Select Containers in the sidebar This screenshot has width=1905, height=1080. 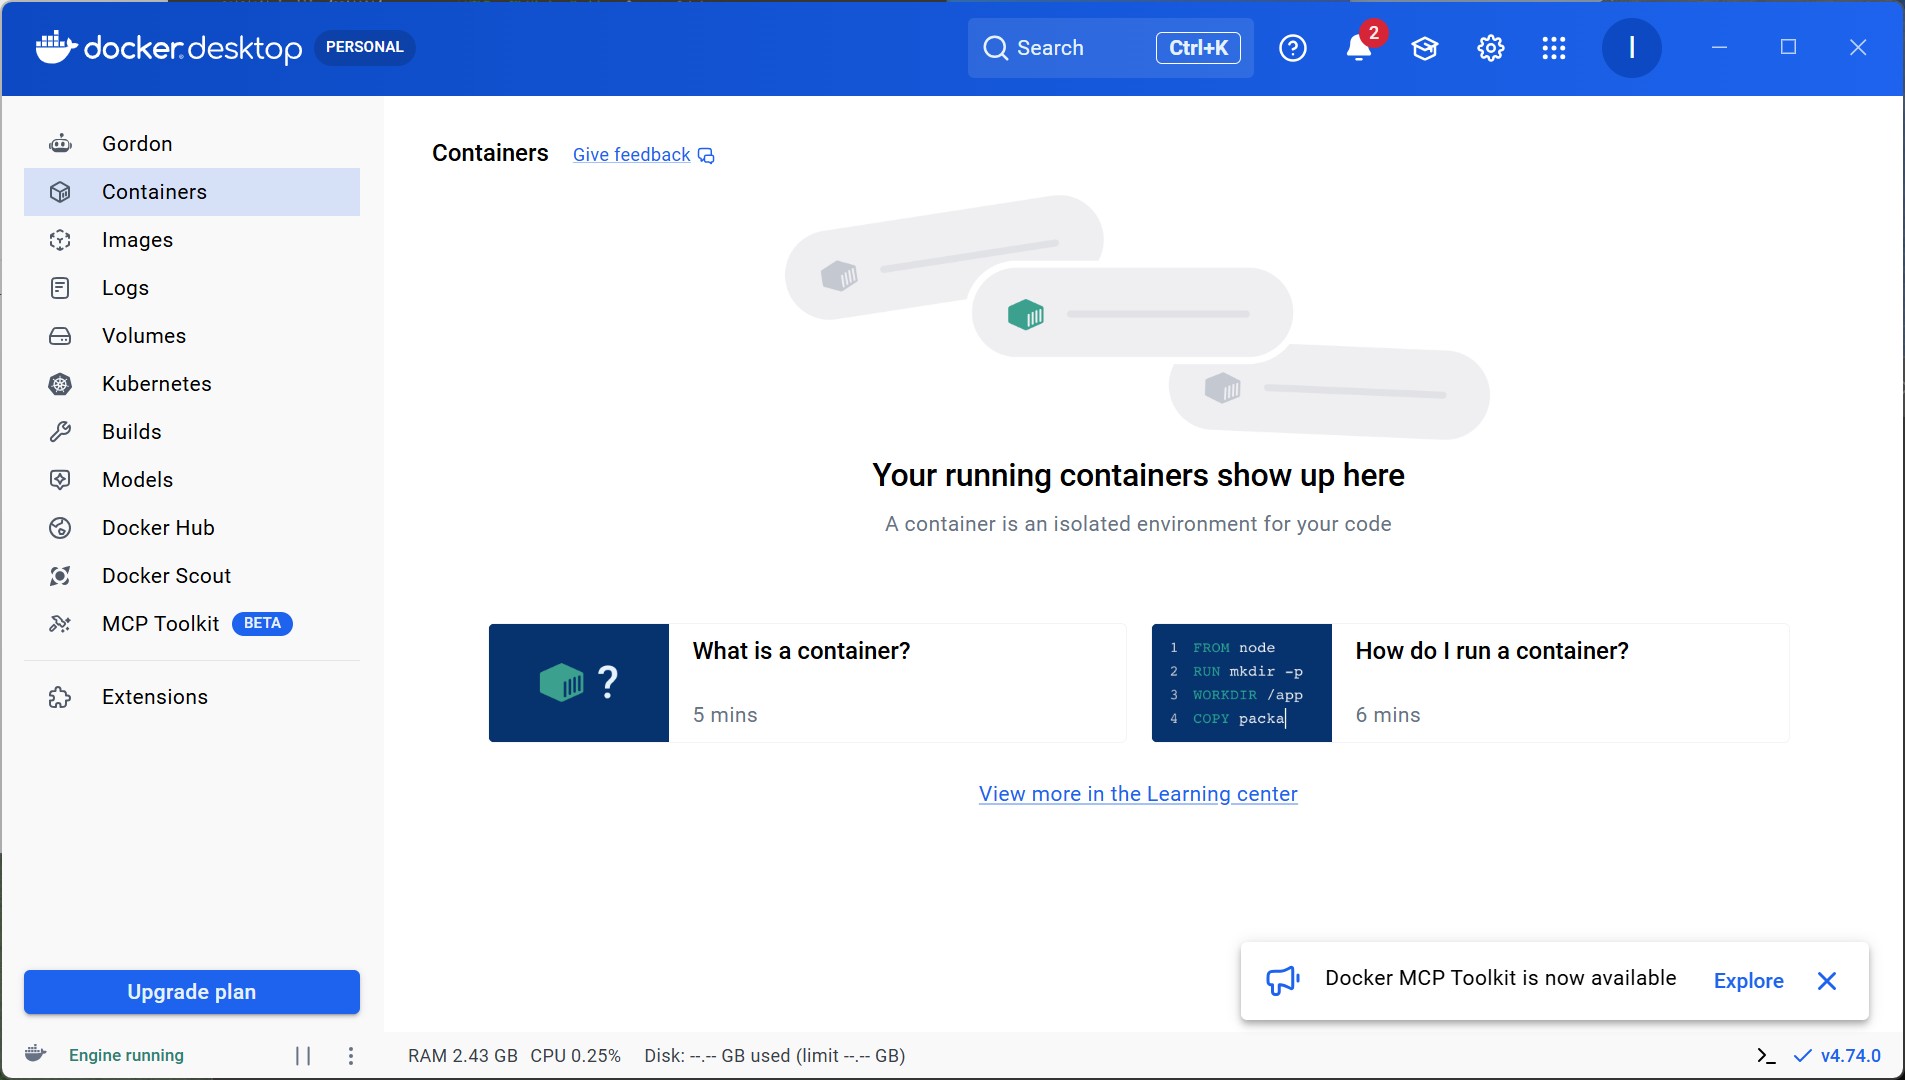[192, 192]
